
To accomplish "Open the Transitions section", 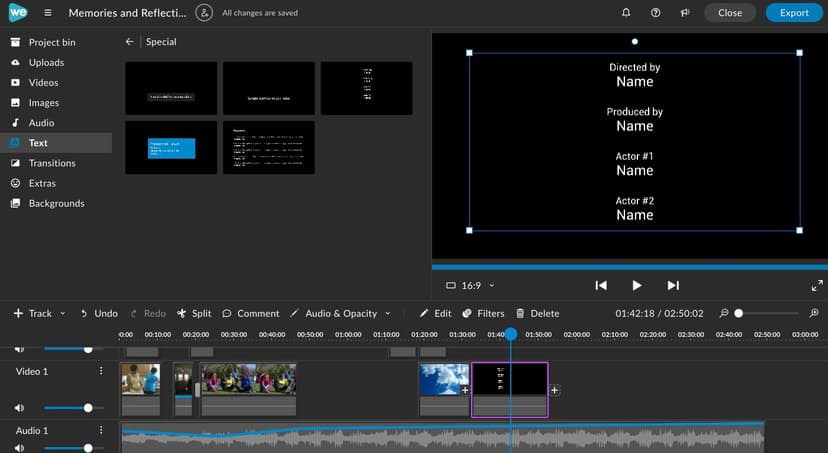I will coord(56,163).
